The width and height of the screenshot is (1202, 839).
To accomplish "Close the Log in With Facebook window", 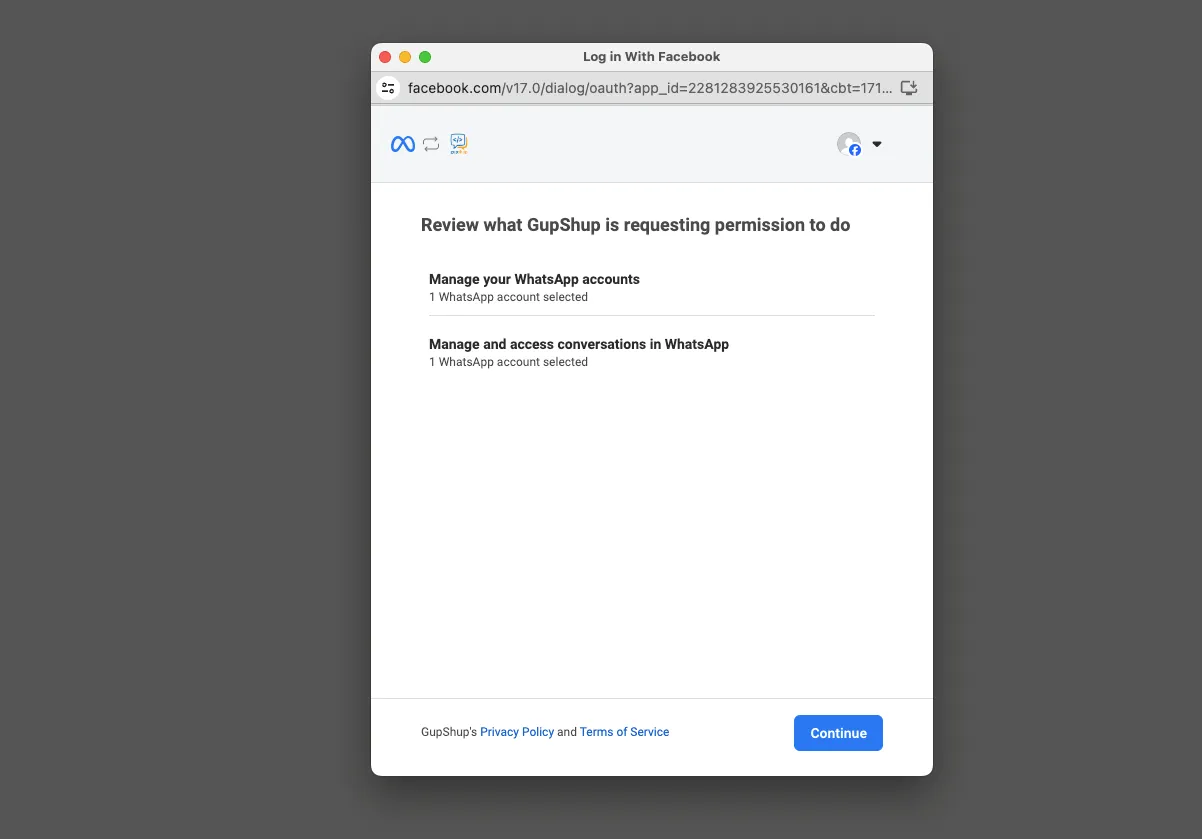I will click(x=385, y=57).
